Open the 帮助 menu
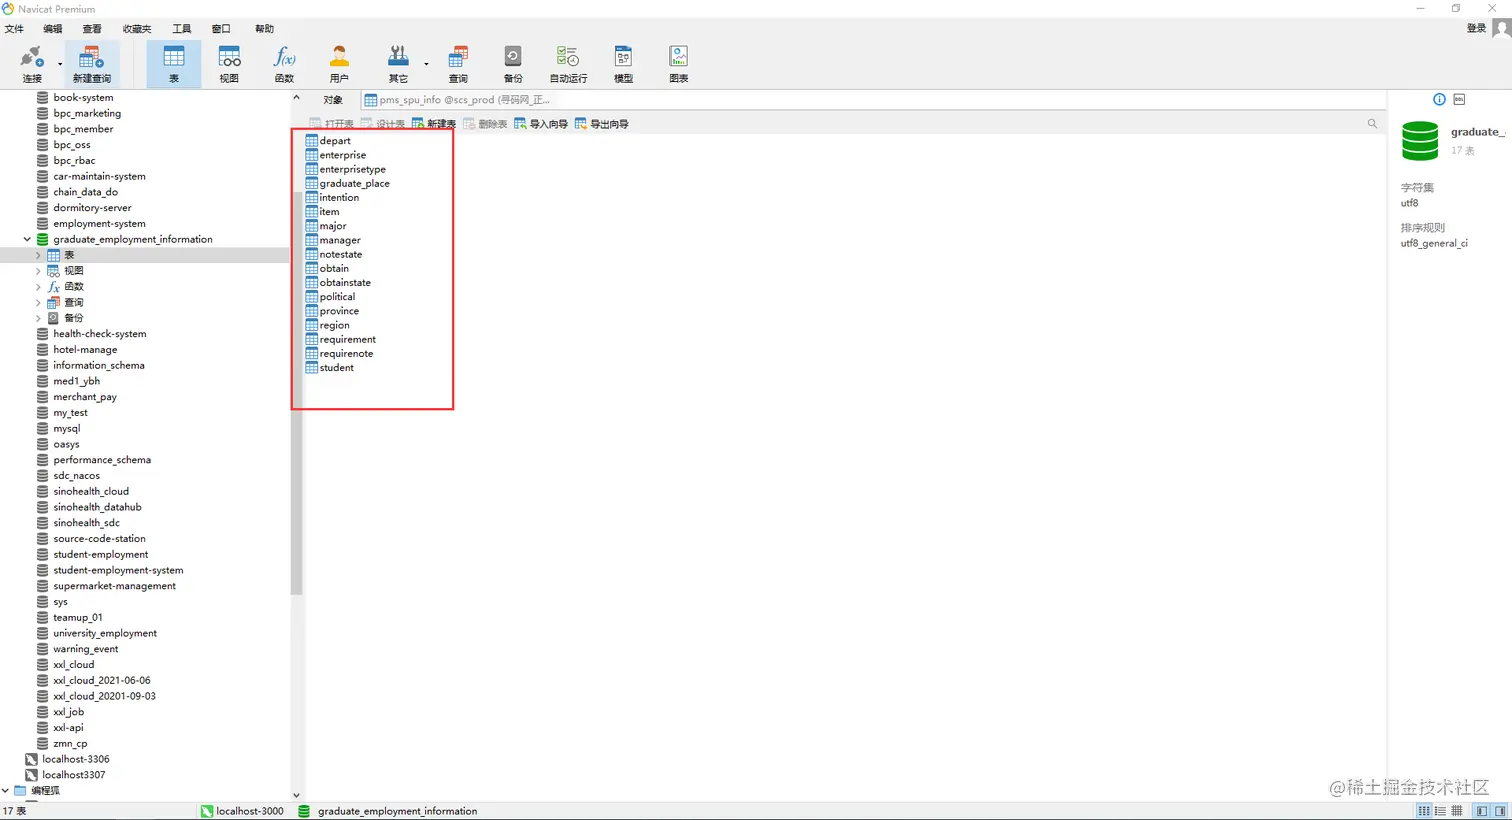Viewport: 1512px width, 820px height. [264, 29]
